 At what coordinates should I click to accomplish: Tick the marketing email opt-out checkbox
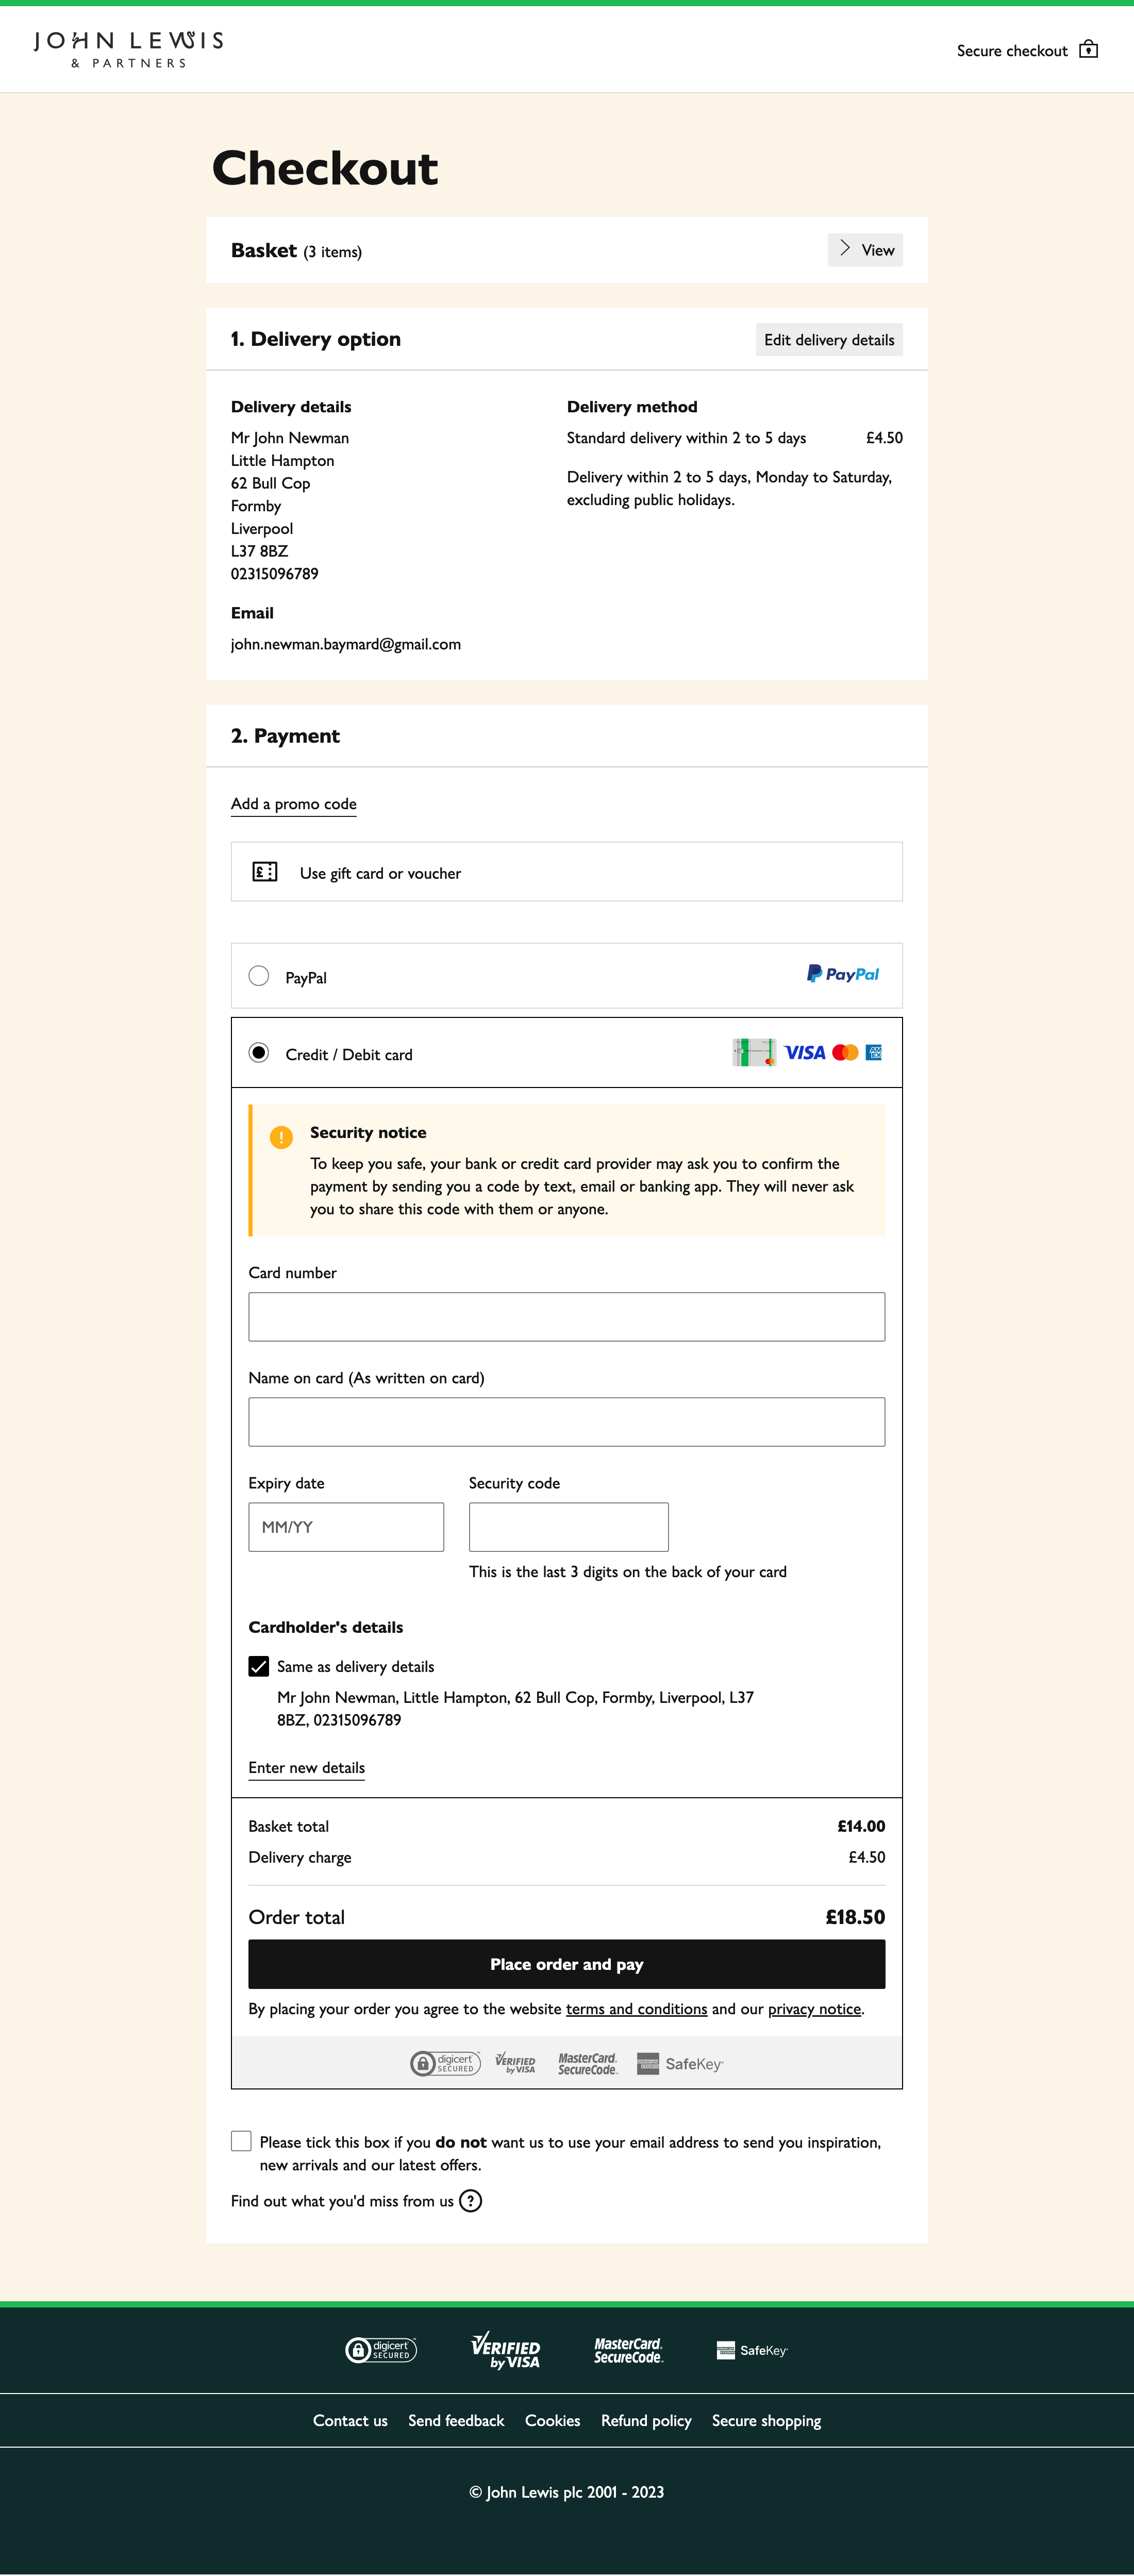(x=241, y=2141)
